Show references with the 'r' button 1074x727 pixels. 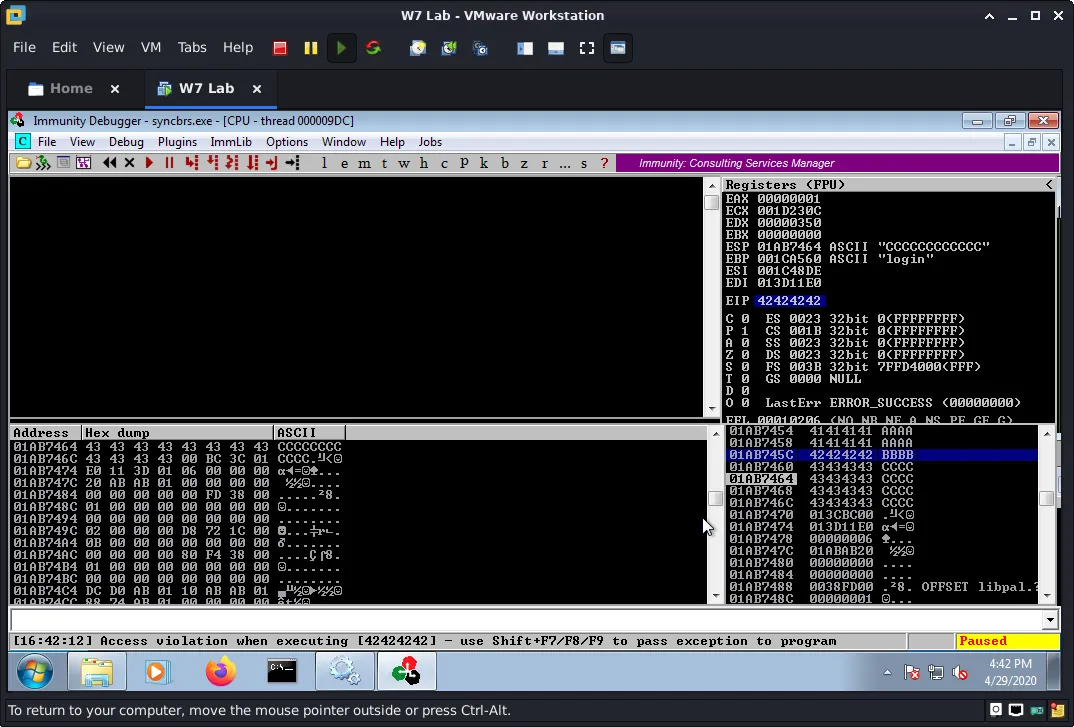[x=545, y=163]
